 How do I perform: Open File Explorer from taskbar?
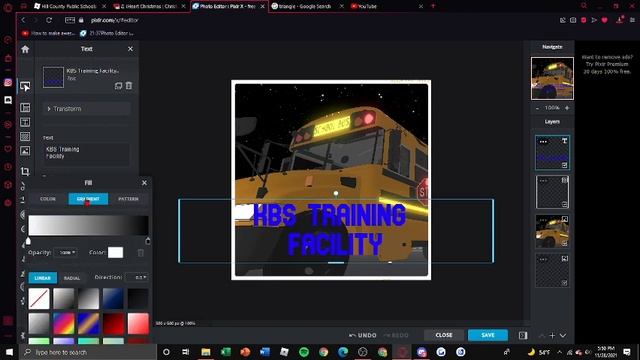coord(206,352)
